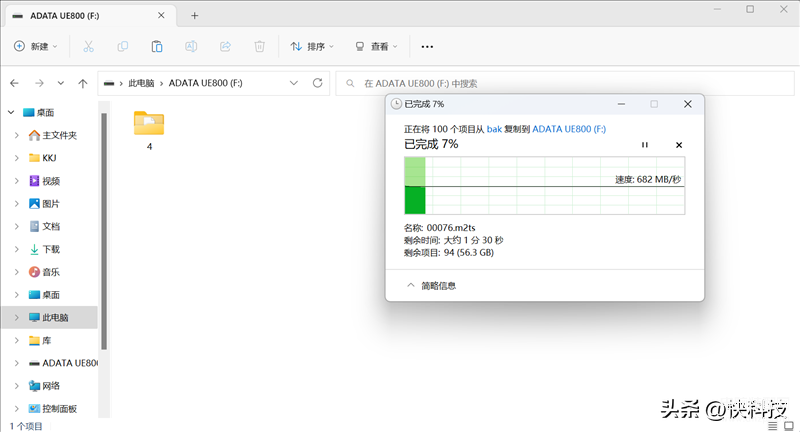Add a new tab with plus
800x432 pixels.
[x=194, y=16]
